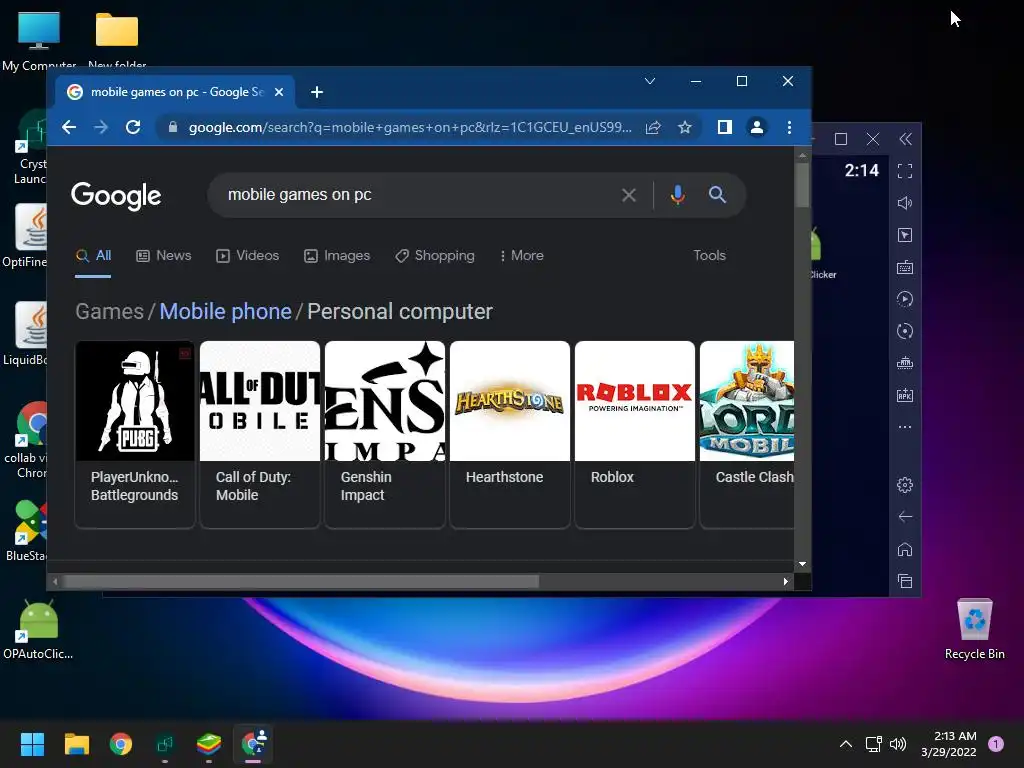Close the 'mobile games on pc' tab
The image size is (1024, 768).
coord(279,92)
